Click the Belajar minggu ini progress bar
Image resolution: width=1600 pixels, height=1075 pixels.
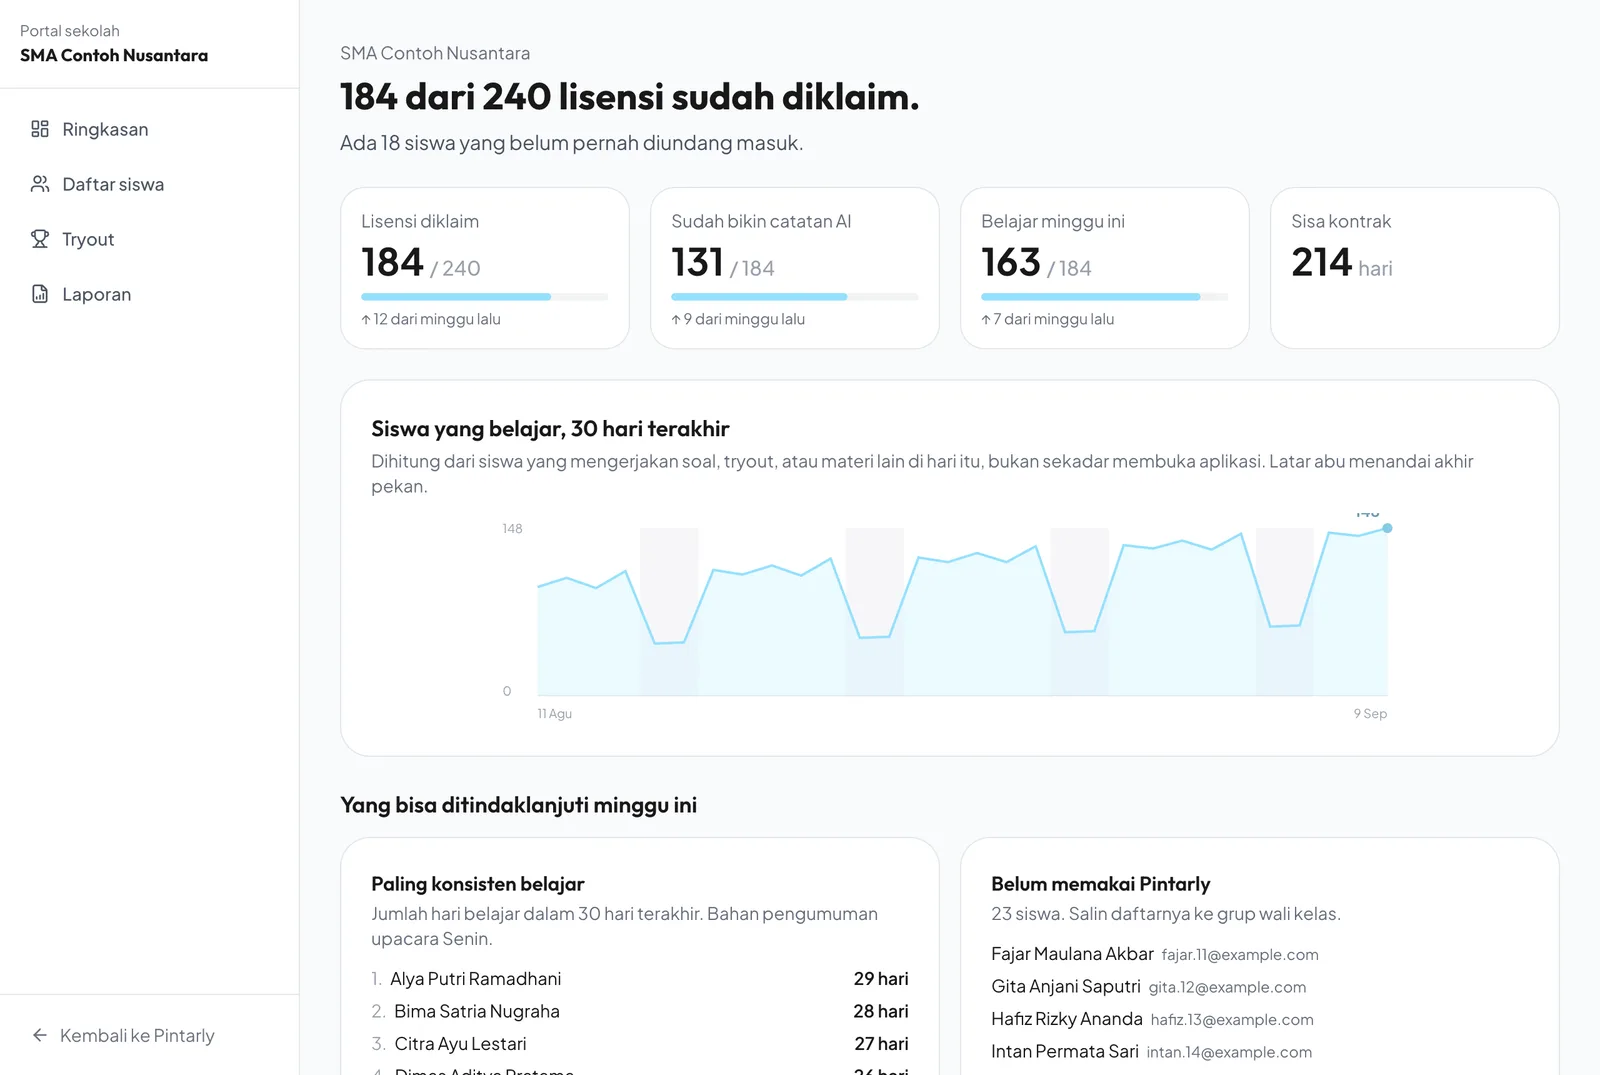[1105, 297]
